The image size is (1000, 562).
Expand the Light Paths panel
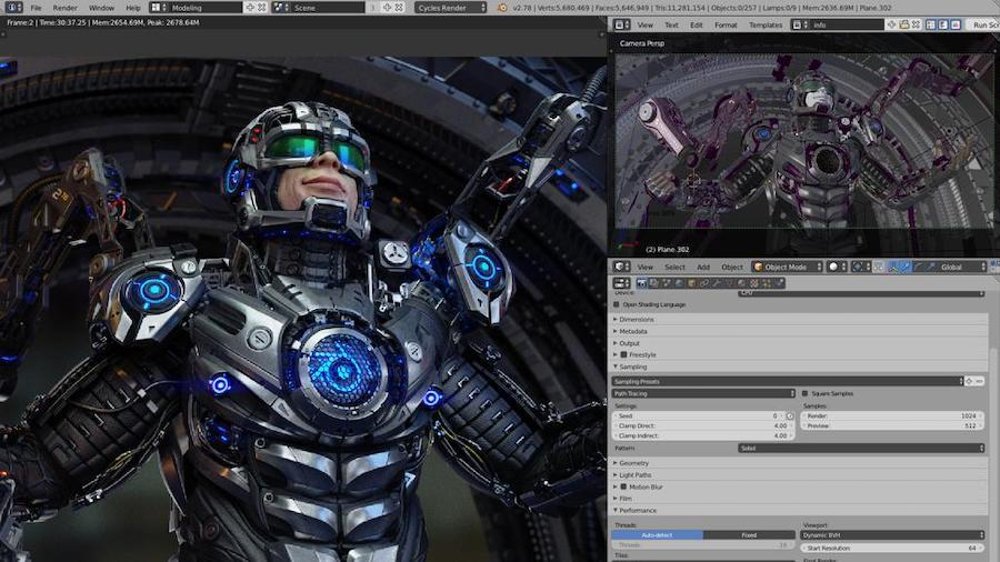[x=636, y=475]
